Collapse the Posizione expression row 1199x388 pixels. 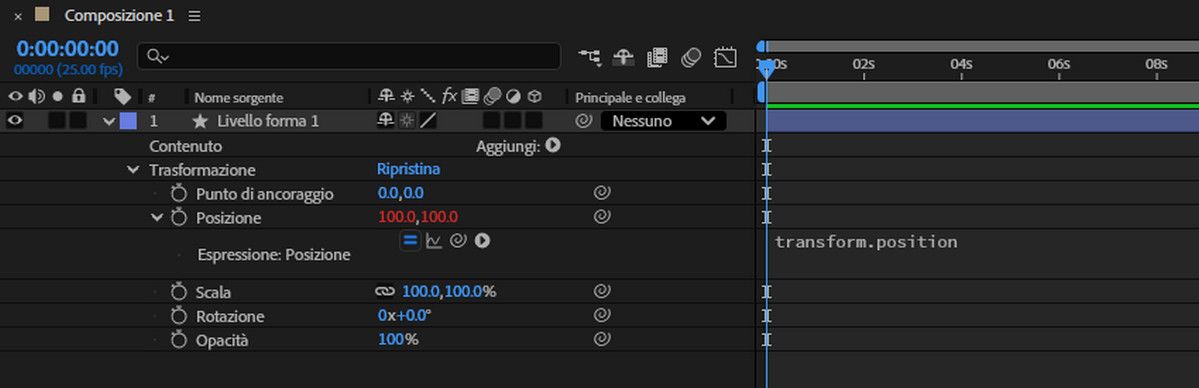coord(158,218)
